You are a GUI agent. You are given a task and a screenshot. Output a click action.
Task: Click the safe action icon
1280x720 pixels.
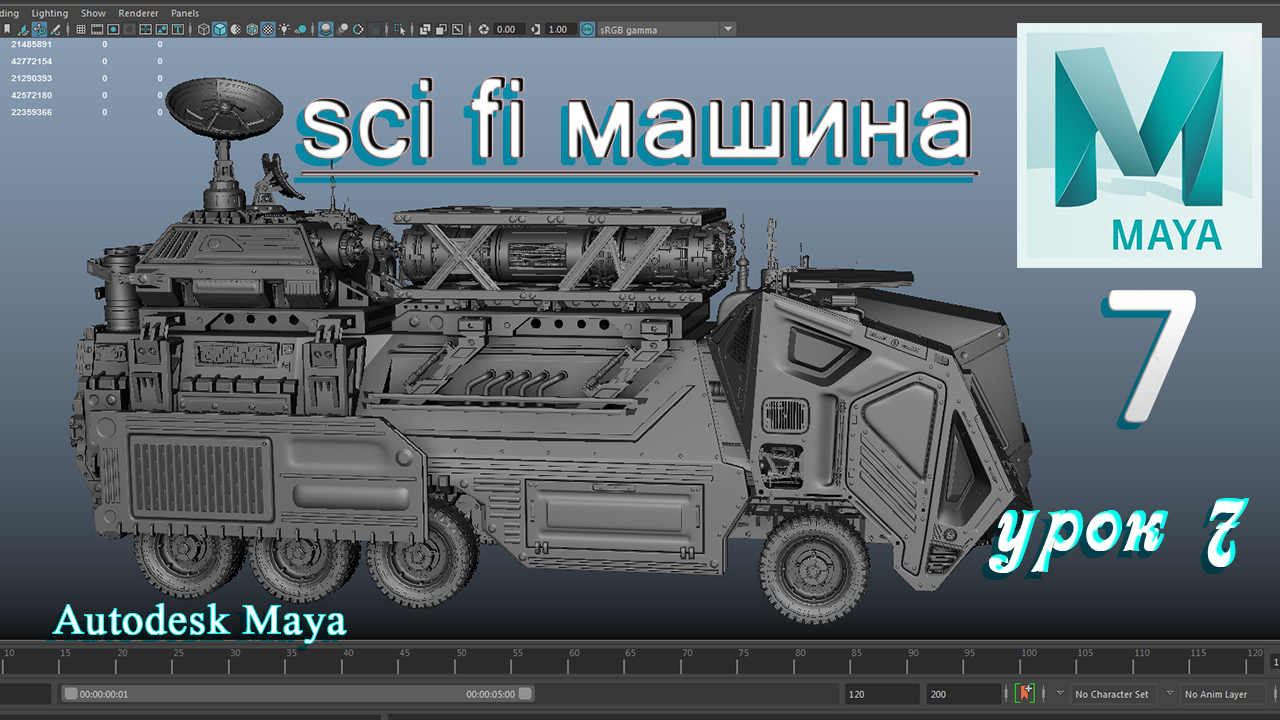[161, 29]
